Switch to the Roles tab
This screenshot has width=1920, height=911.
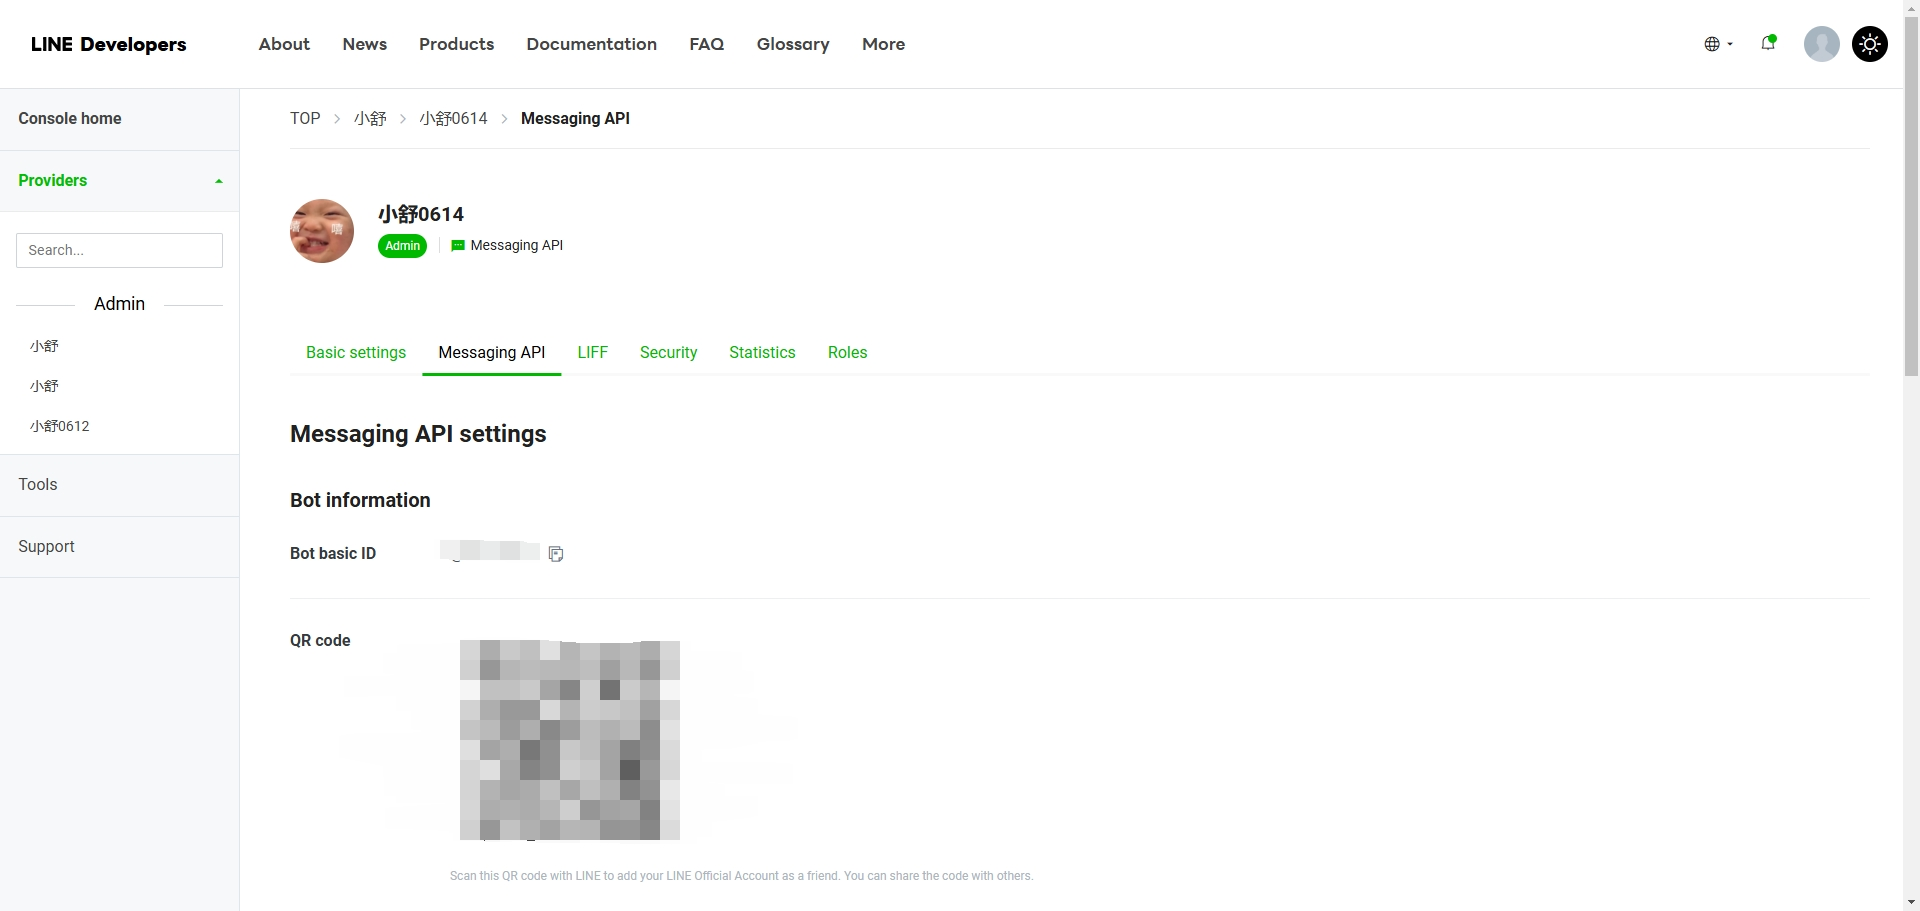(x=847, y=352)
